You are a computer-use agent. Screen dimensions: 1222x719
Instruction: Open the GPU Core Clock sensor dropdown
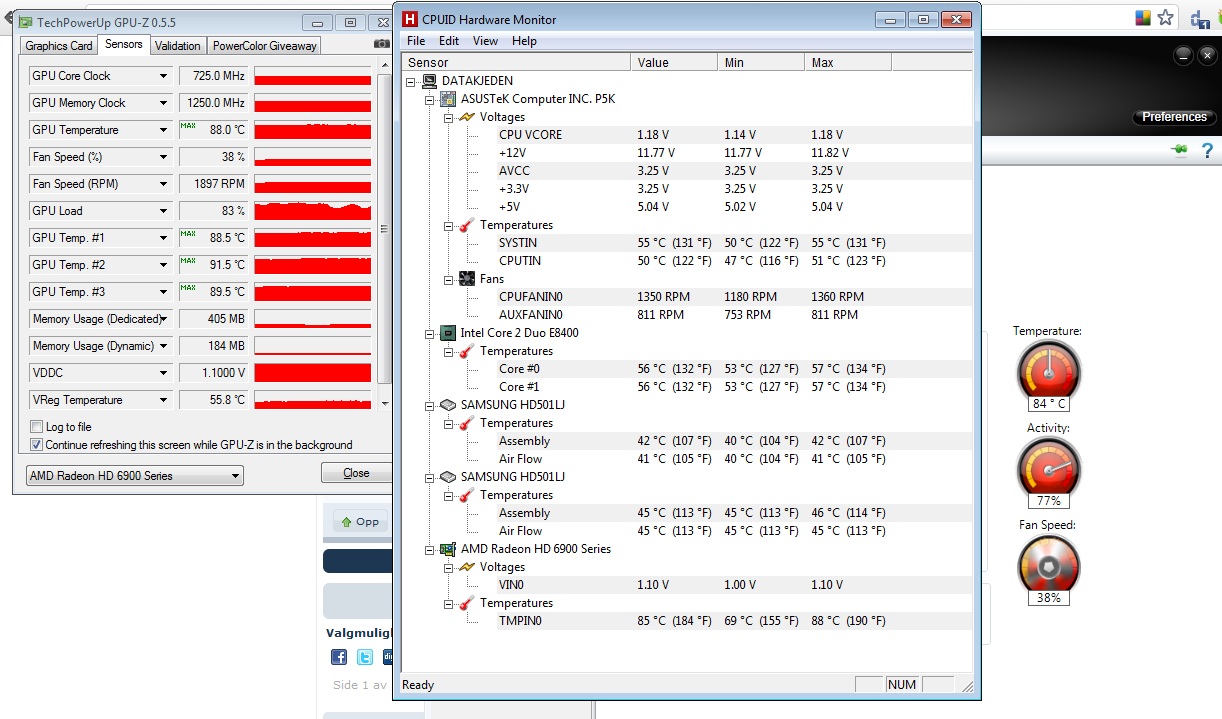[x=163, y=76]
